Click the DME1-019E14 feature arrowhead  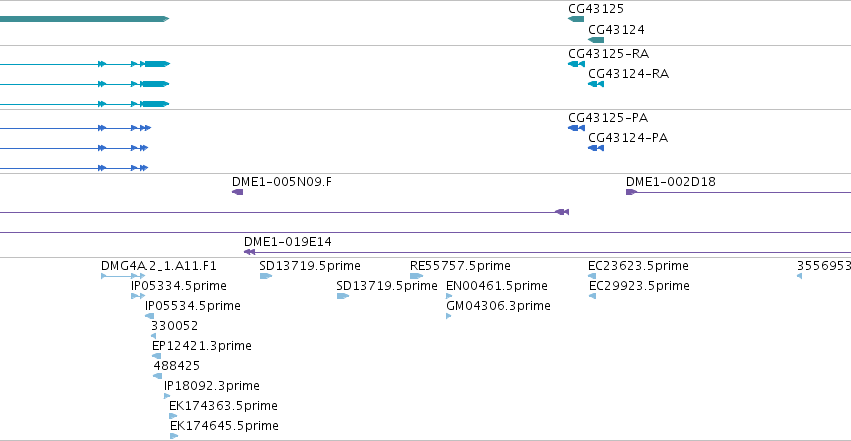click(249, 252)
